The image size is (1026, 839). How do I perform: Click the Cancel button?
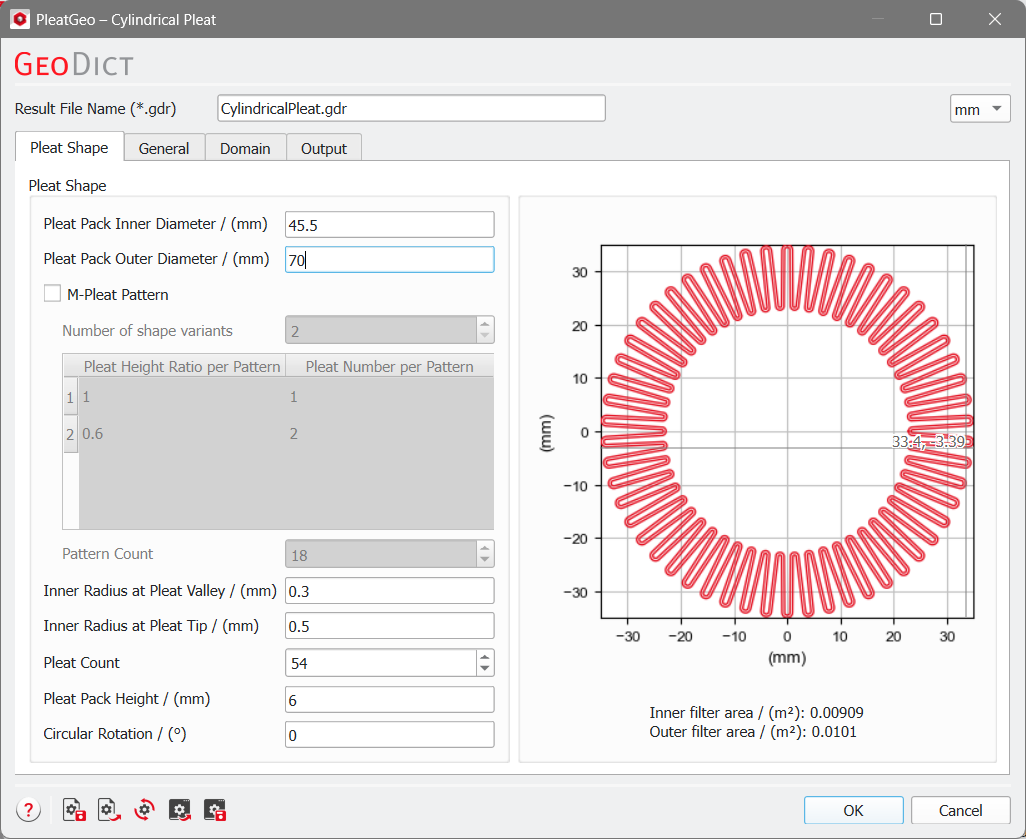pos(960,810)
